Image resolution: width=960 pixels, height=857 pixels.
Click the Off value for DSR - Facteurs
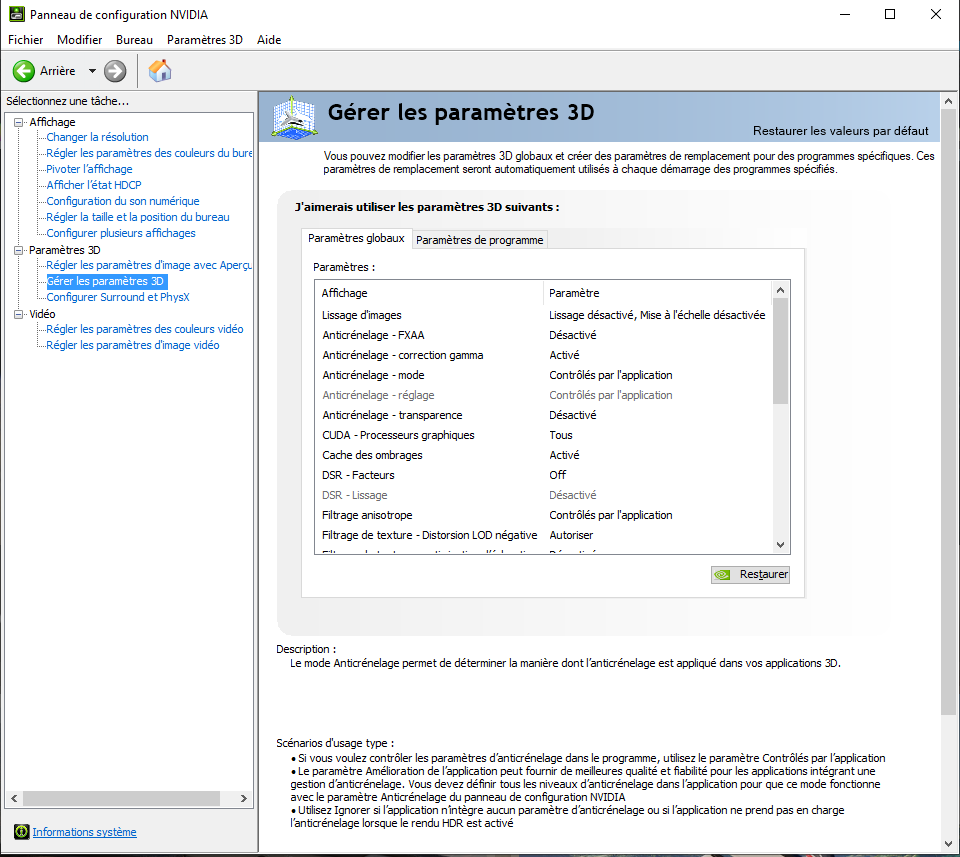[557, 475]
